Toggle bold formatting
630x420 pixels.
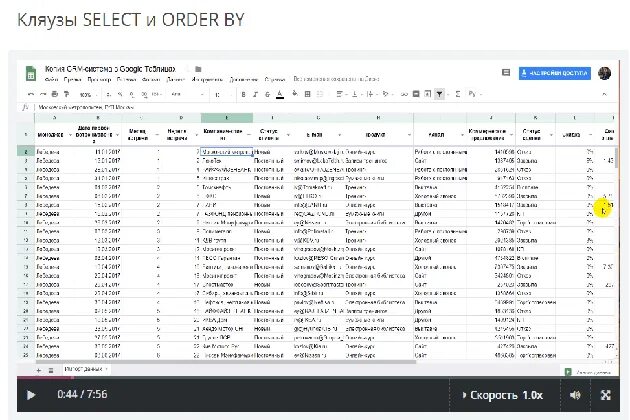(243, 94)
